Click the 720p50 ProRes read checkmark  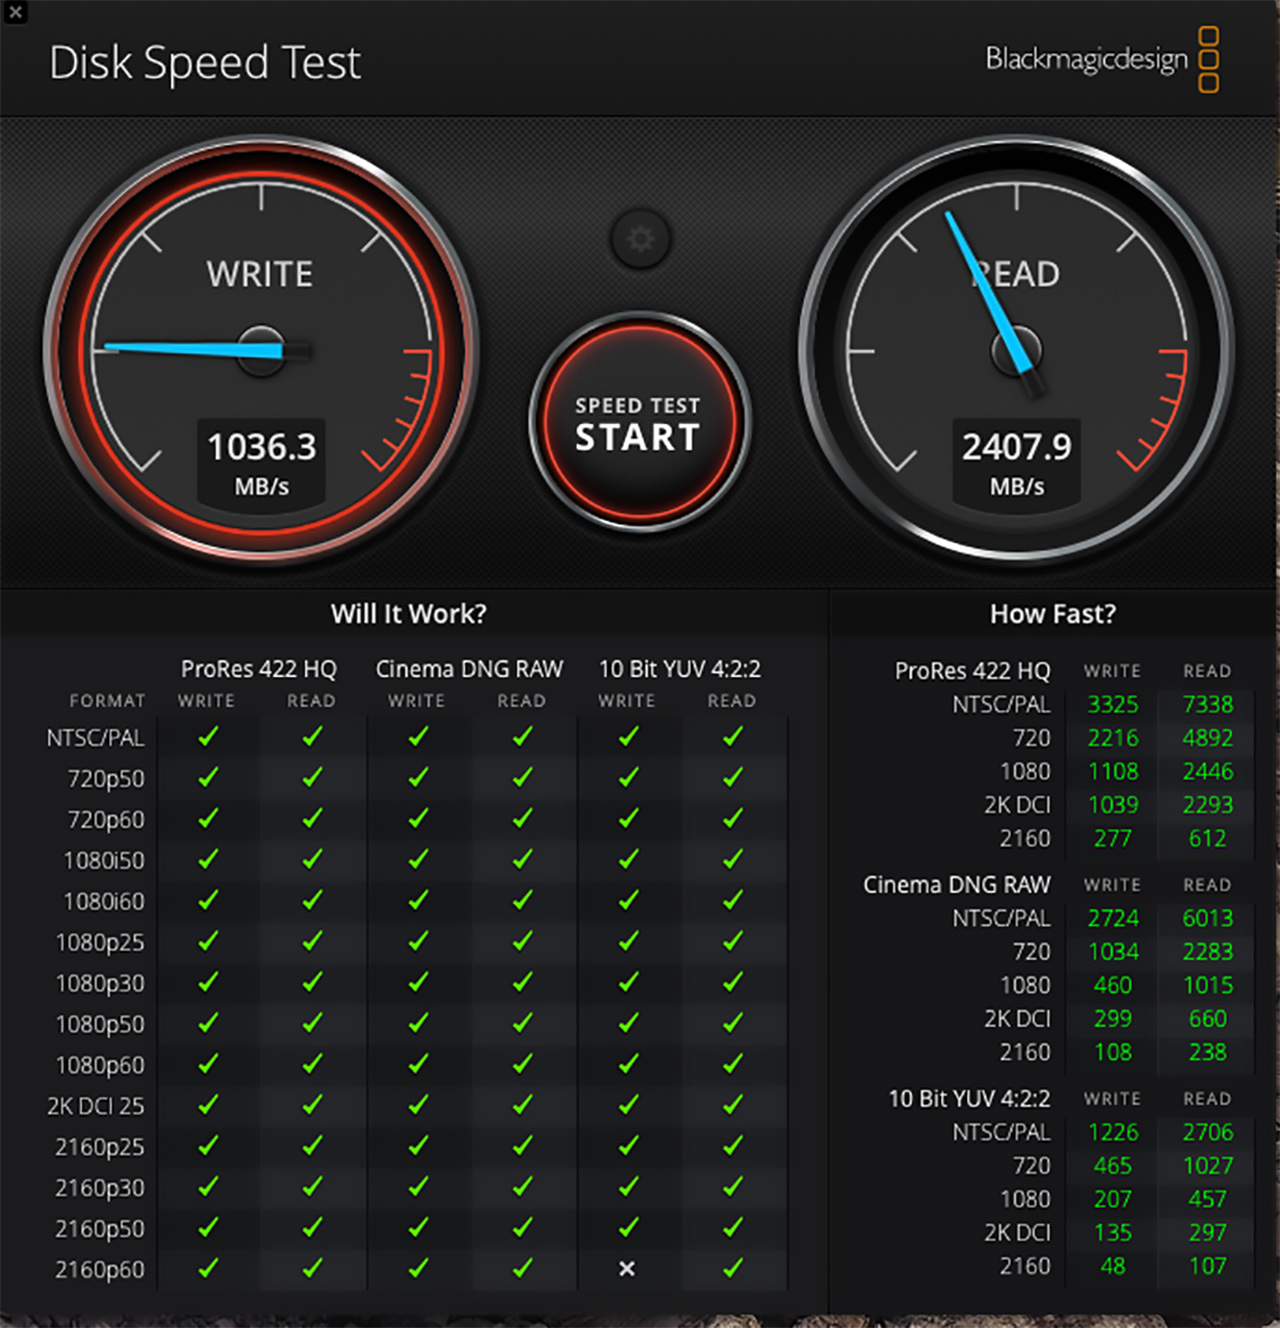[x=313, y=778]
